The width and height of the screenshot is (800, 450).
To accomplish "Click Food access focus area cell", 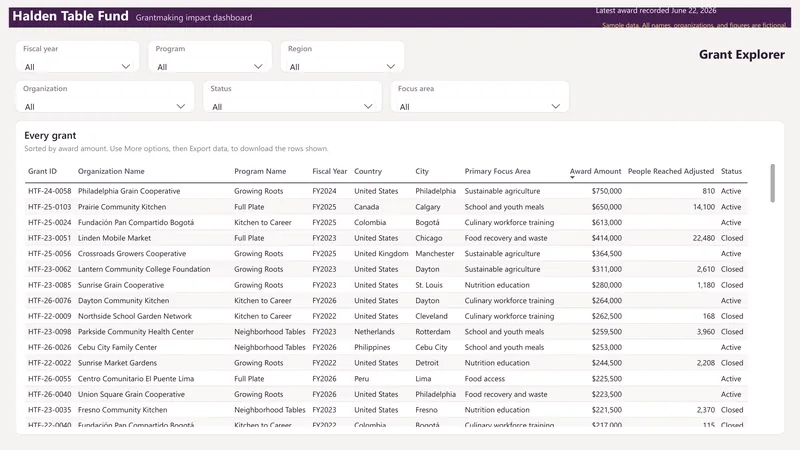I will point(485,379).
